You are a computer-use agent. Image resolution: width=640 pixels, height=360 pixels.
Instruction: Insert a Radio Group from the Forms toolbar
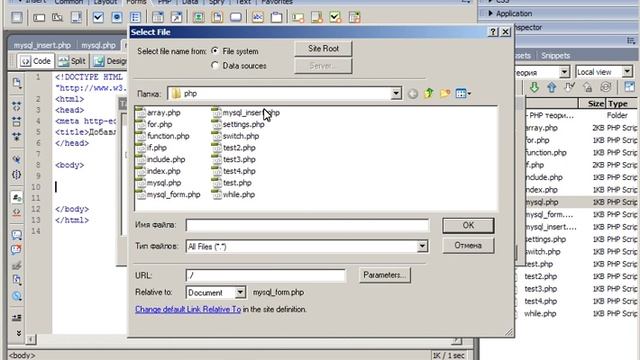[x=136, y=18]
